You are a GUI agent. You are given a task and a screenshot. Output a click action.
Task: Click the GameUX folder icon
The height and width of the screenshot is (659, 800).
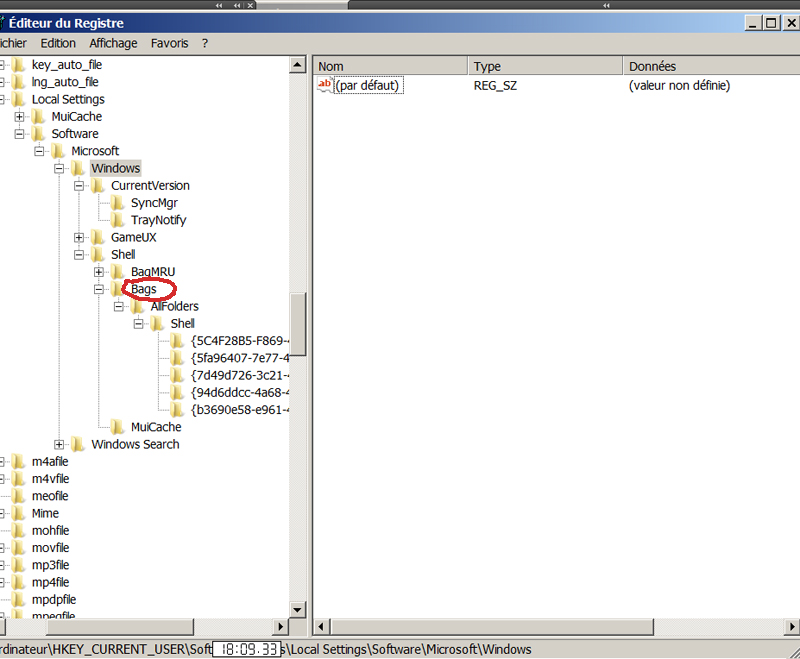tap(98, 237)
